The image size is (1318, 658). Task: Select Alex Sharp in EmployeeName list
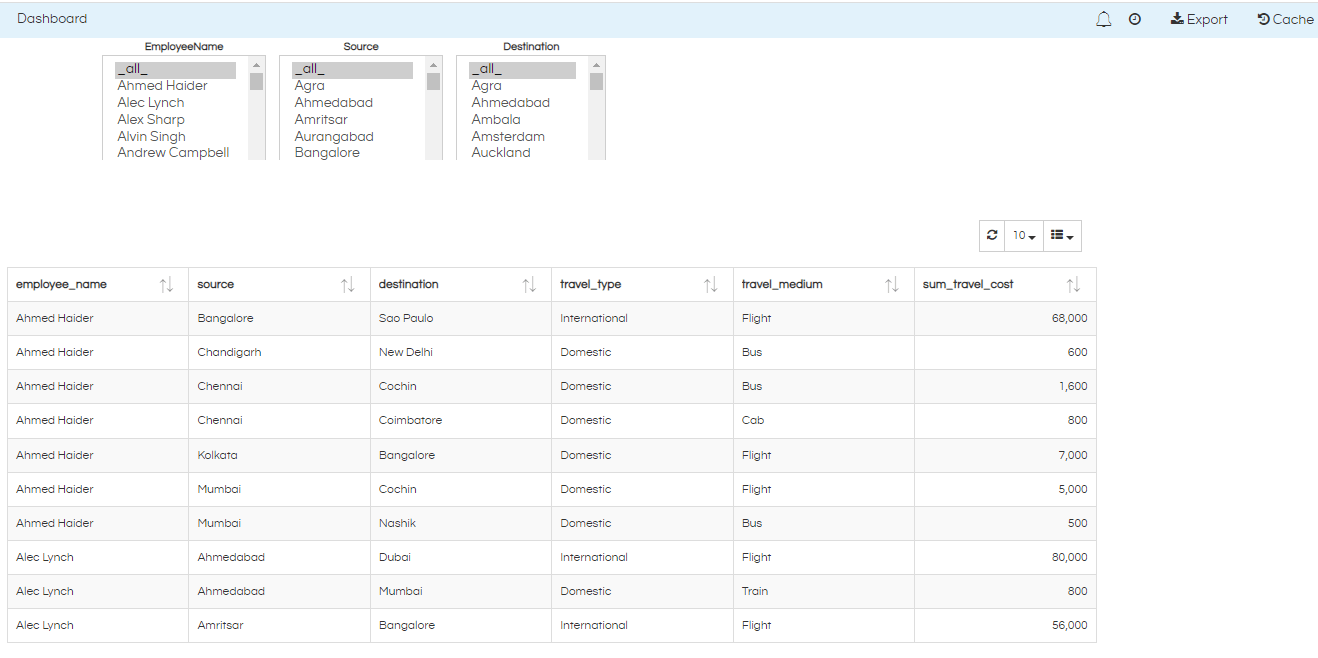[175, 119]
